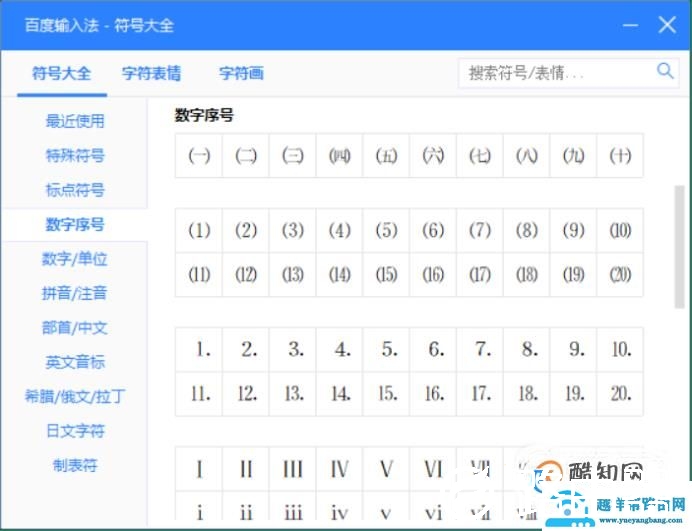
Task: Insert the ⑴ parenthesized number symbol
Action: (199, 230)
